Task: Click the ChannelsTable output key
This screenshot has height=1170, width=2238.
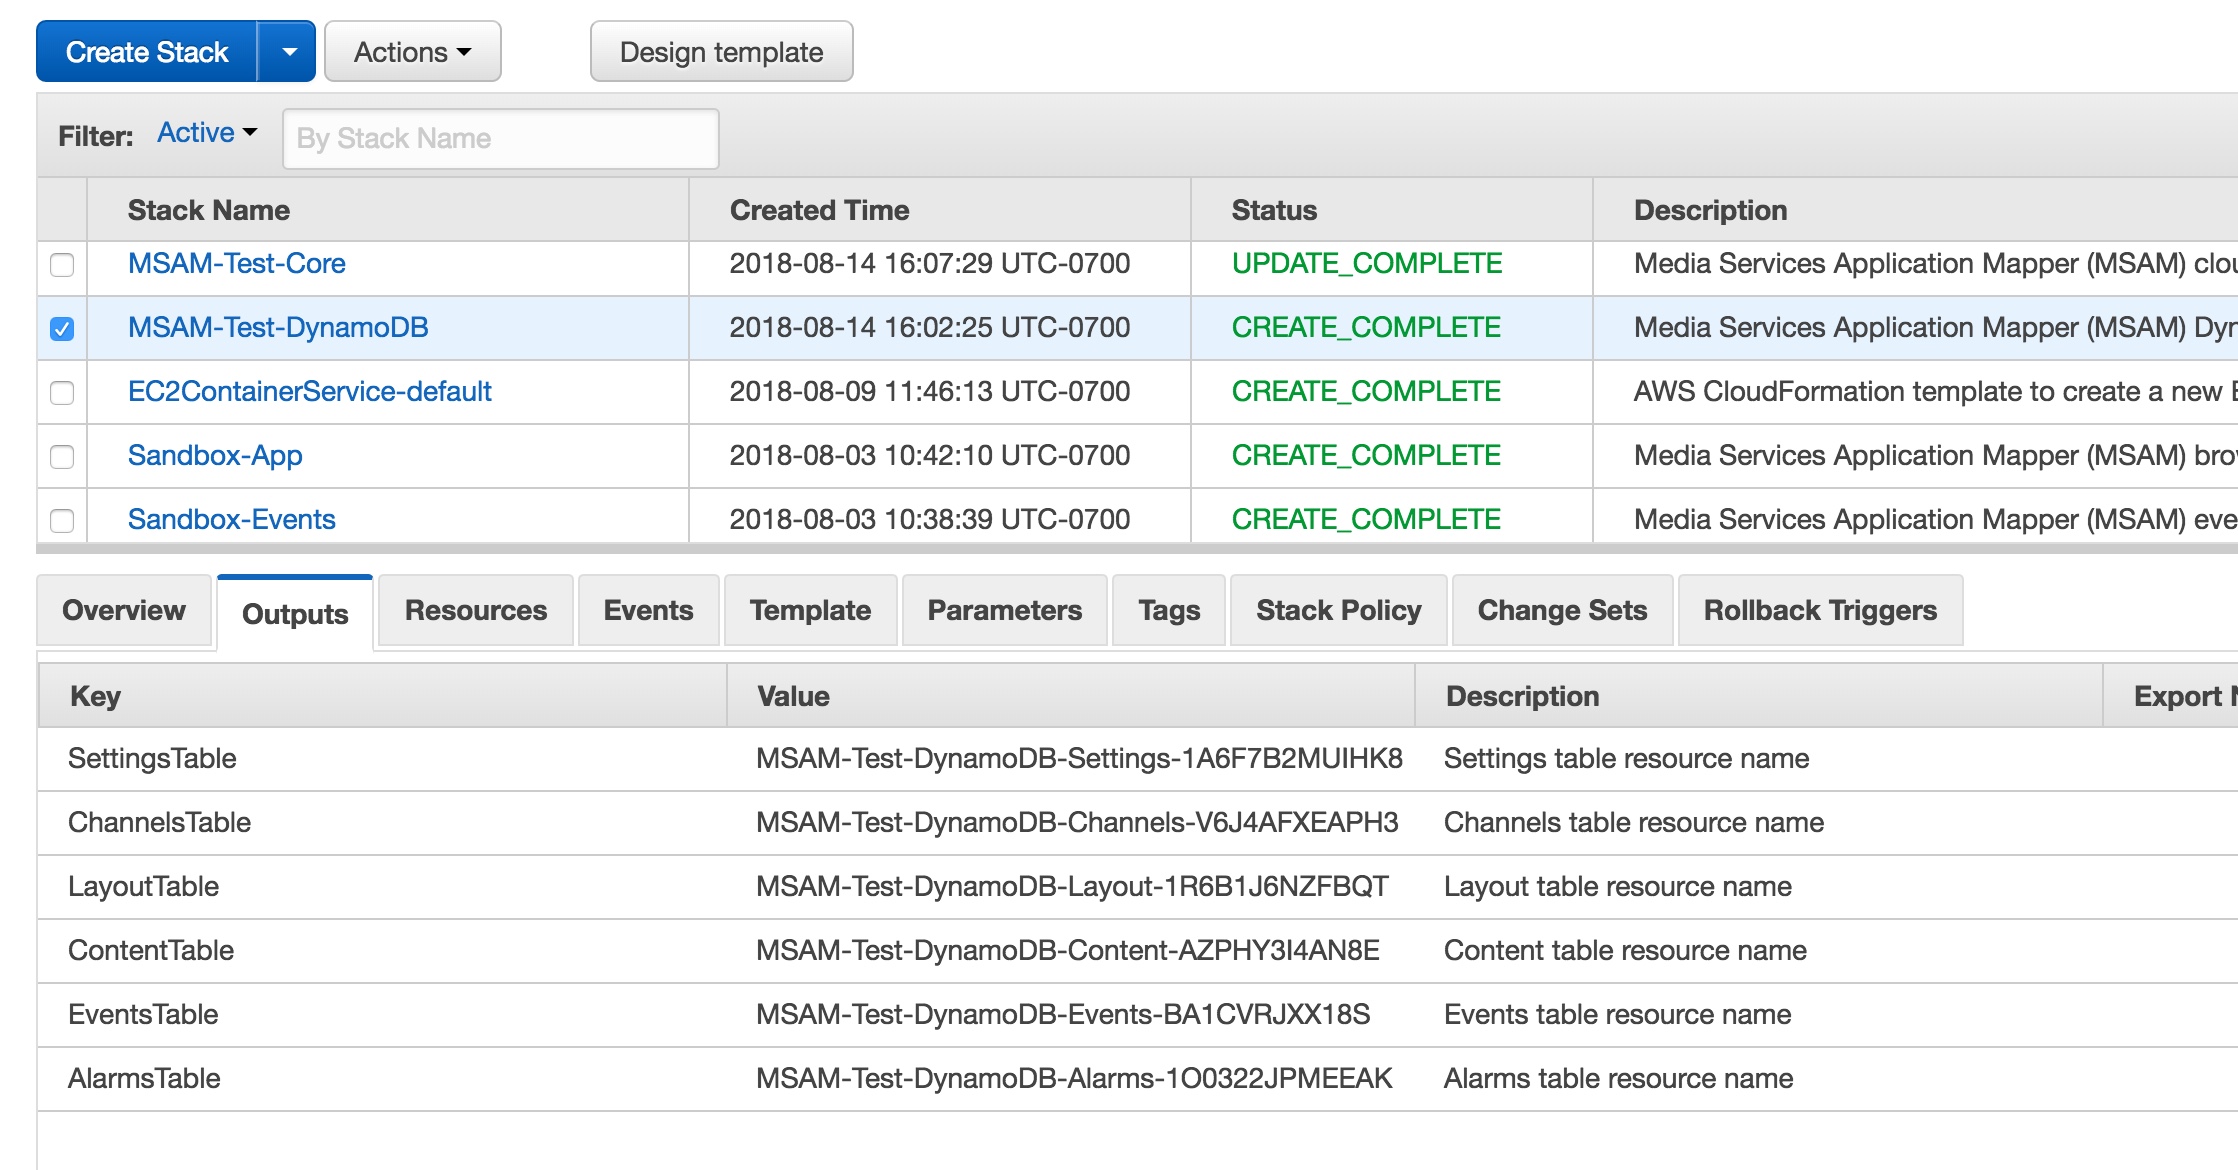Action: coord(159,822)
